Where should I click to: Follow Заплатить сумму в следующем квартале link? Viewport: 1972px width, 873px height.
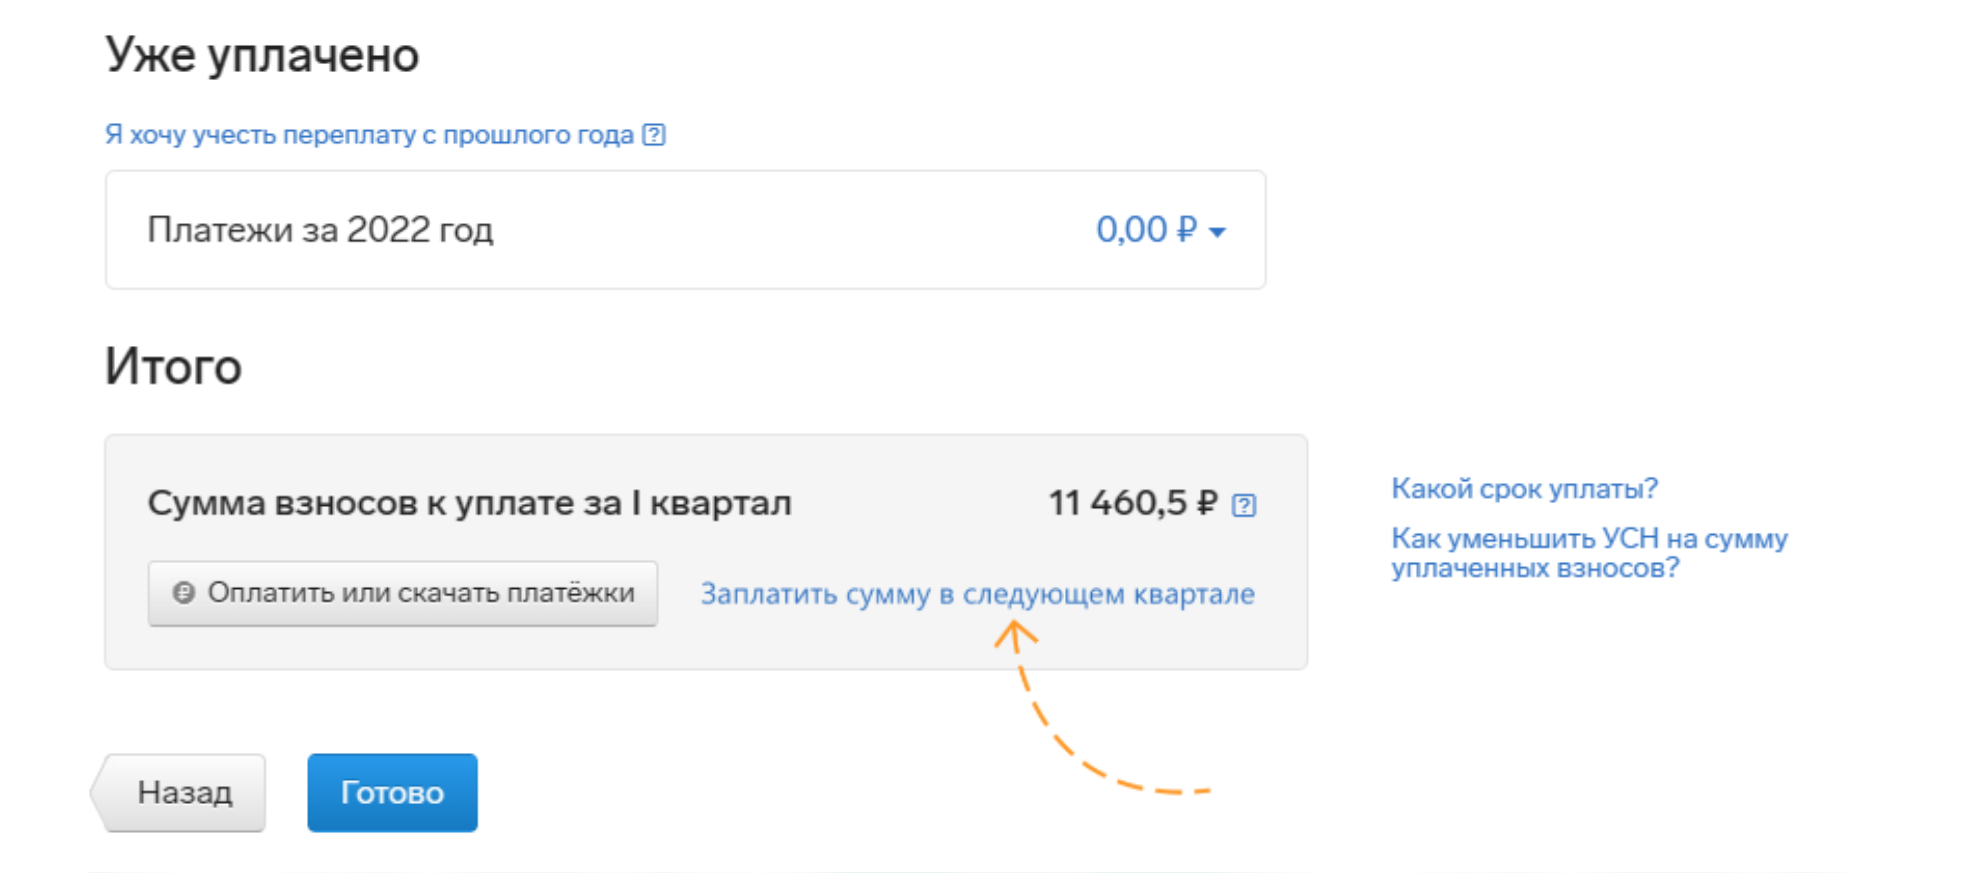click(x=977, y=594)
